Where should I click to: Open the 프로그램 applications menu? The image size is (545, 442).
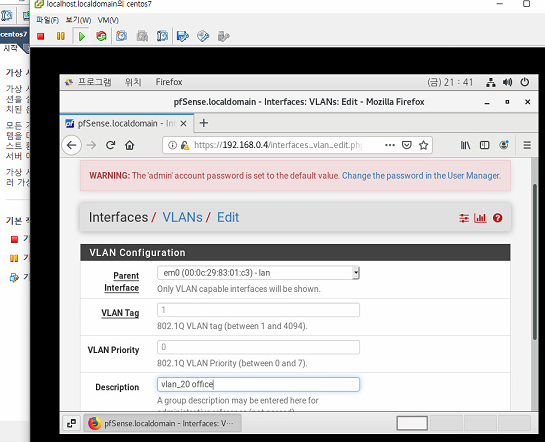click(x=89, y=82)
